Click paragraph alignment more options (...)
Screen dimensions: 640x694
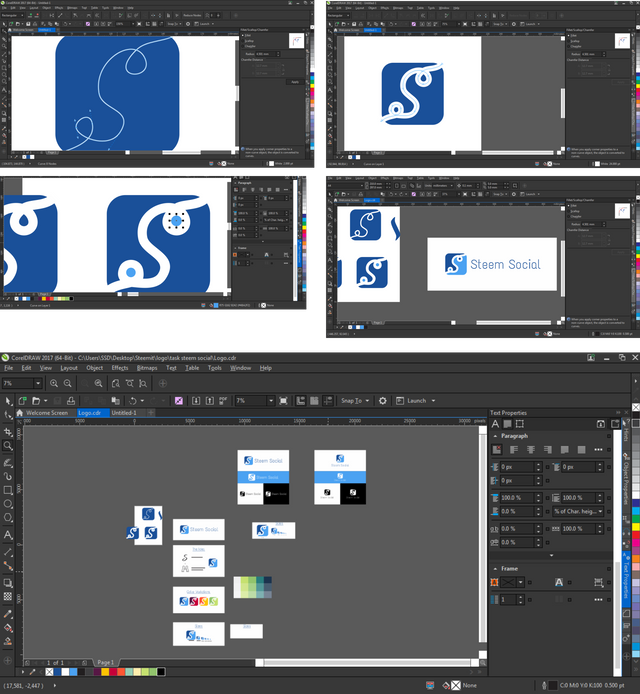click(x=598, y=449)
